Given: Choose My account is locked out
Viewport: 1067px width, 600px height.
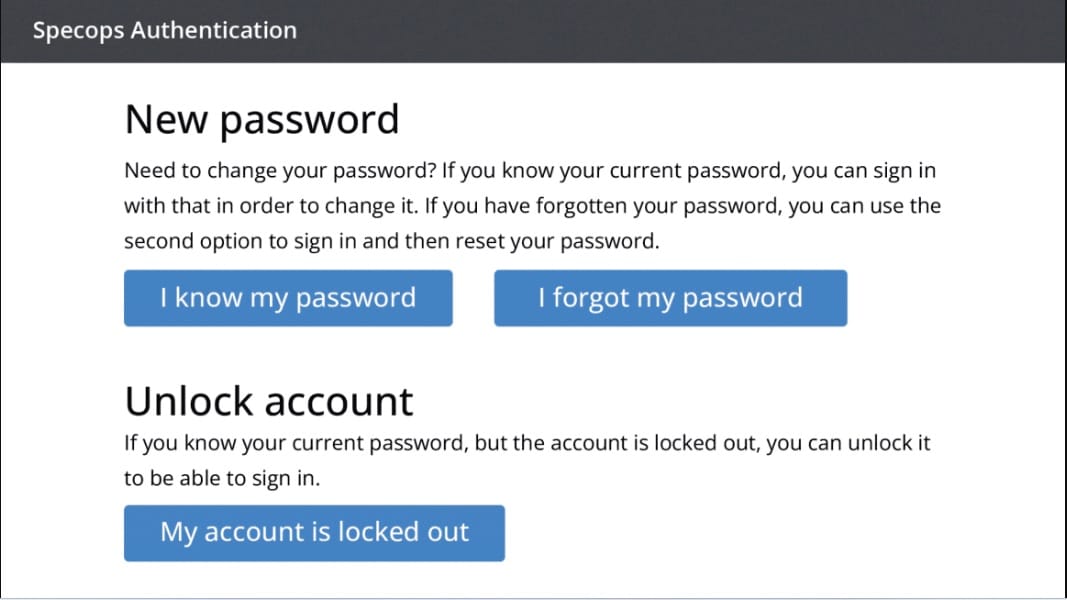Looking at the screenshot, I should click(314, 533).
